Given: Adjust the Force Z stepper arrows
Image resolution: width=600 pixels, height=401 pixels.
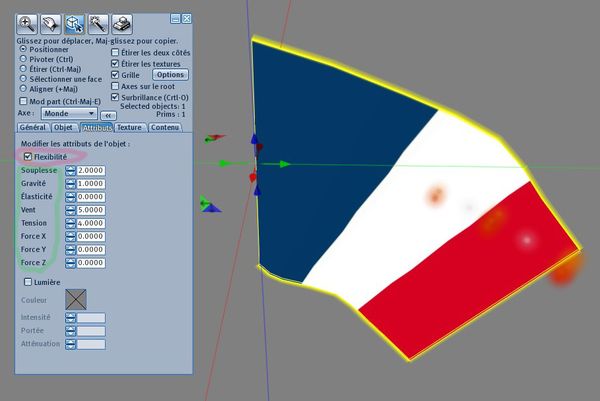Looking at the screenshot, I should [x=70, y=263].
